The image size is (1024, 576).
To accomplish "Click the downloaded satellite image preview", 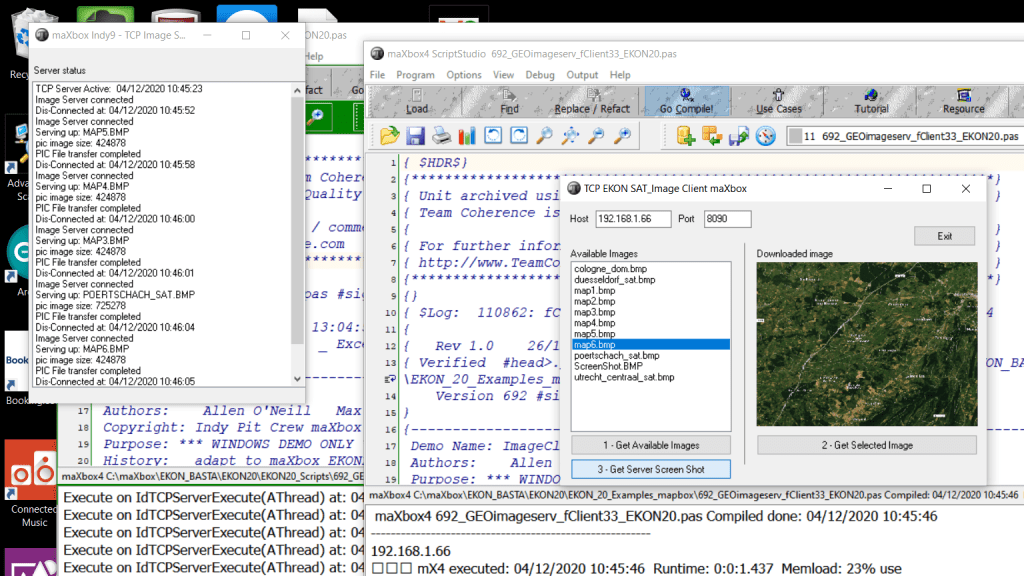I will point(866,345).
